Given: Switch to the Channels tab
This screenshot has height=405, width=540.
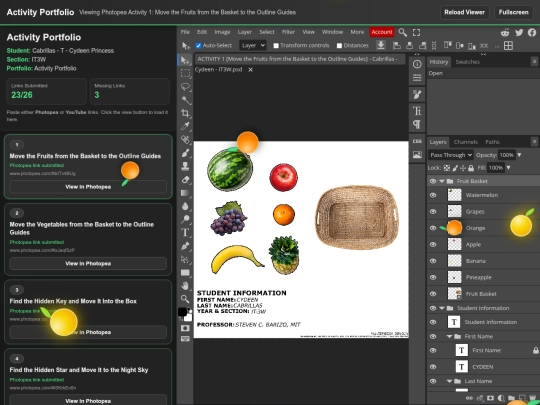Looking at the screenshot, I should coord(465,142).
